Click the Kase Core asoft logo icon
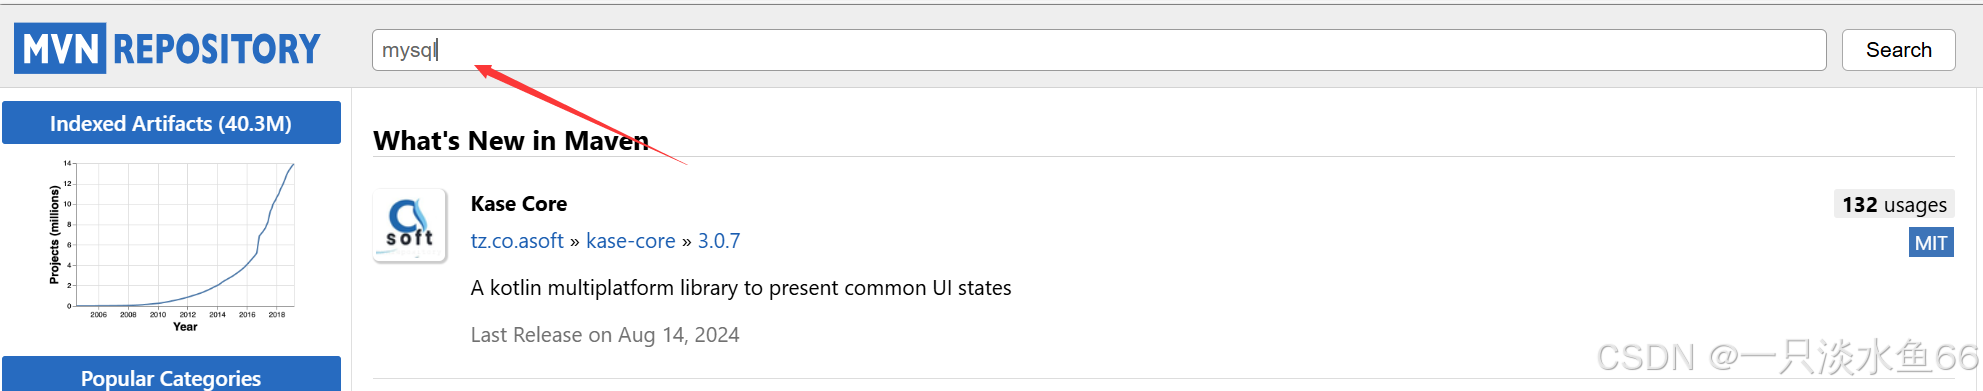The width and height of the screenshot is (1983, 391). pyautogui.click(x=410, y=225)
